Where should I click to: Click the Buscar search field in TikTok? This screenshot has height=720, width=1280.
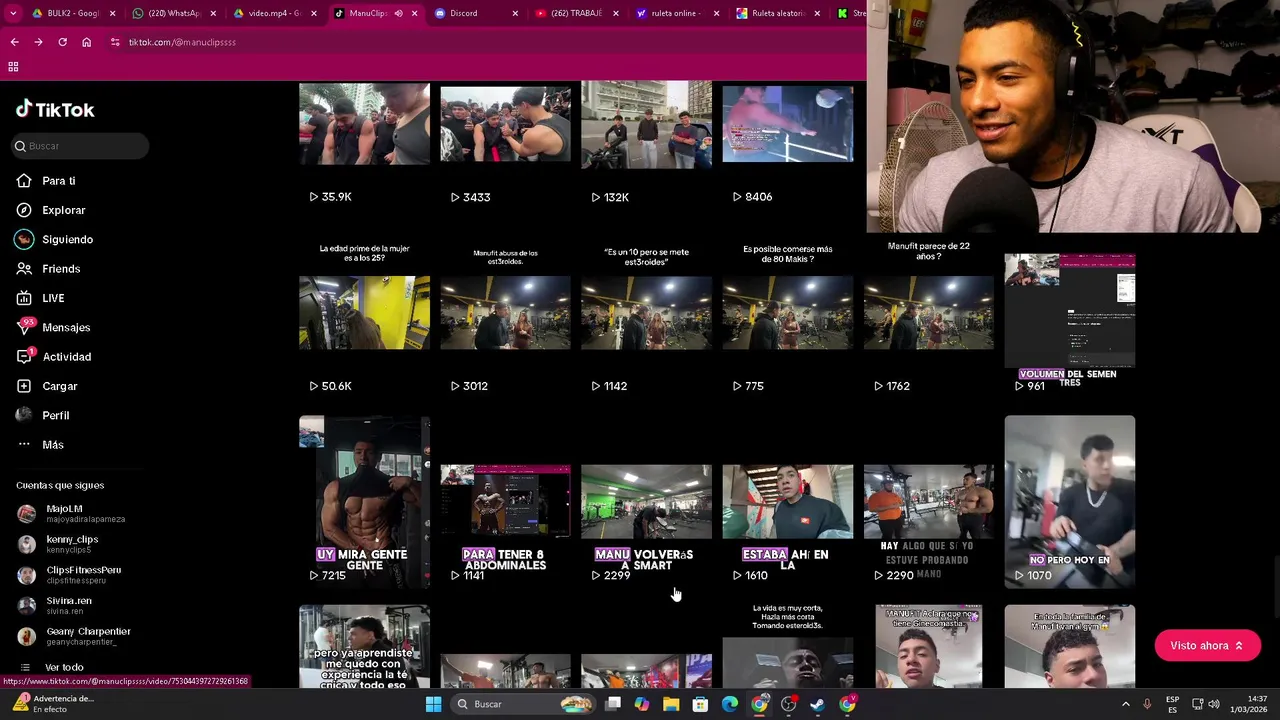(x=80, y=146)
